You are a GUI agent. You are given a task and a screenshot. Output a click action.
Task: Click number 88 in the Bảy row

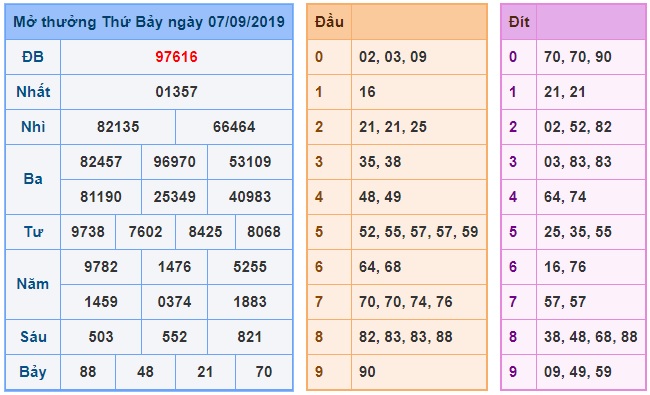pos(87,372)
